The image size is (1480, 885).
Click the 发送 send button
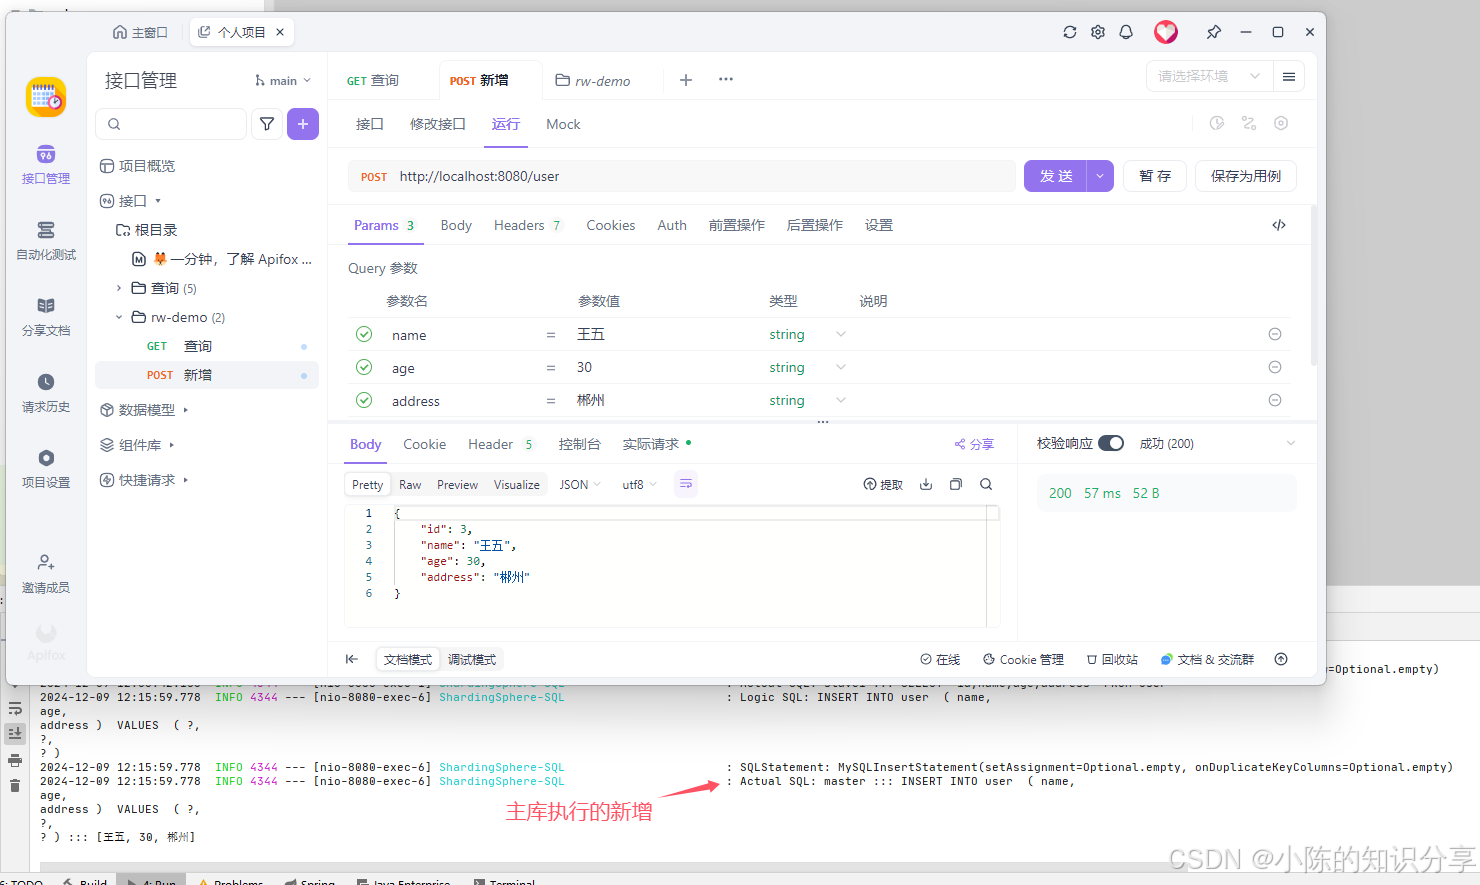click(1055, 175)
